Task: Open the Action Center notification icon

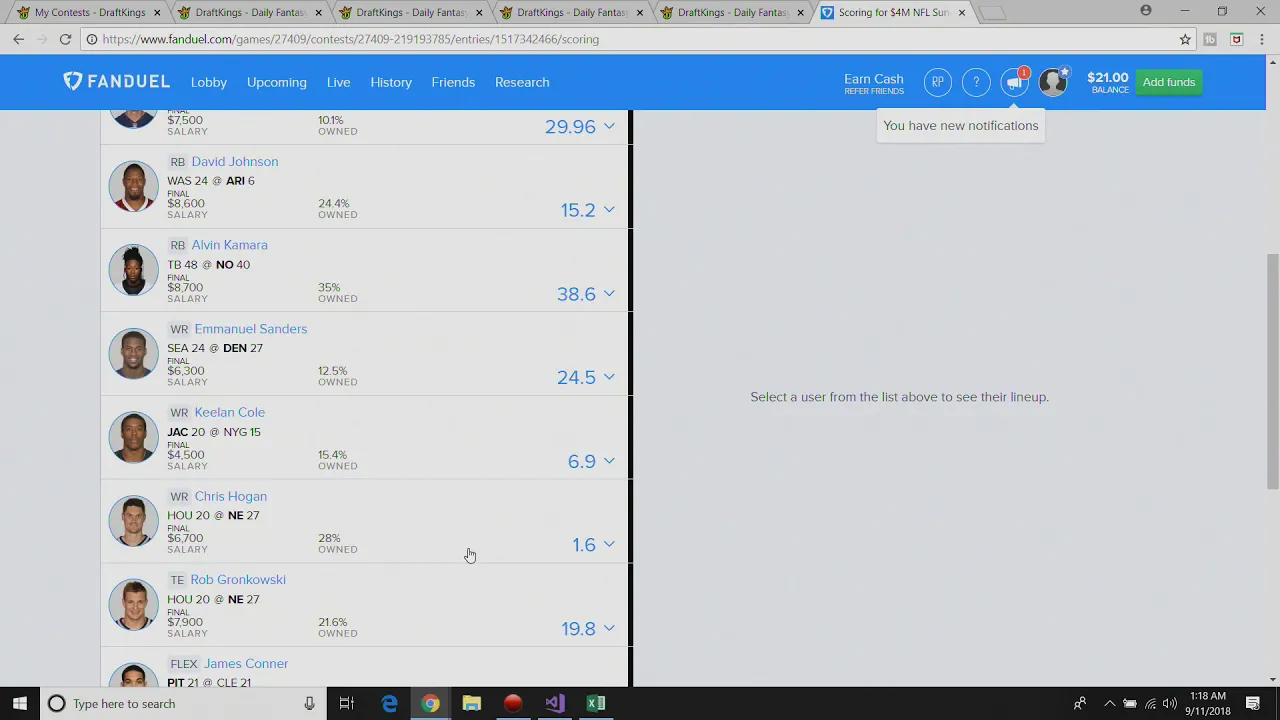Action: 1253,704
